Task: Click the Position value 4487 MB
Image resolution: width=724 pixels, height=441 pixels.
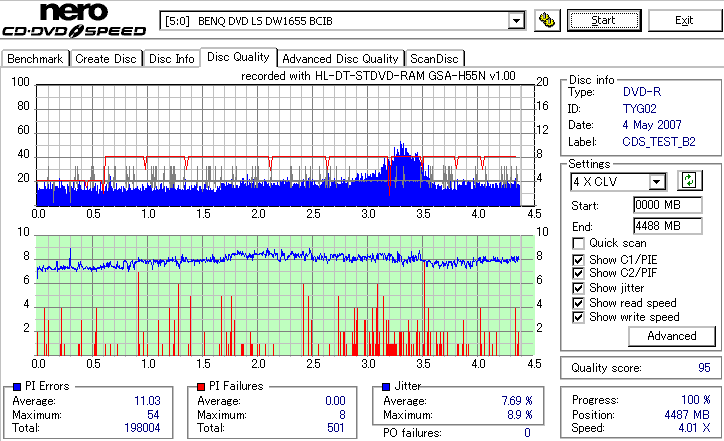Action: [687, 415]
